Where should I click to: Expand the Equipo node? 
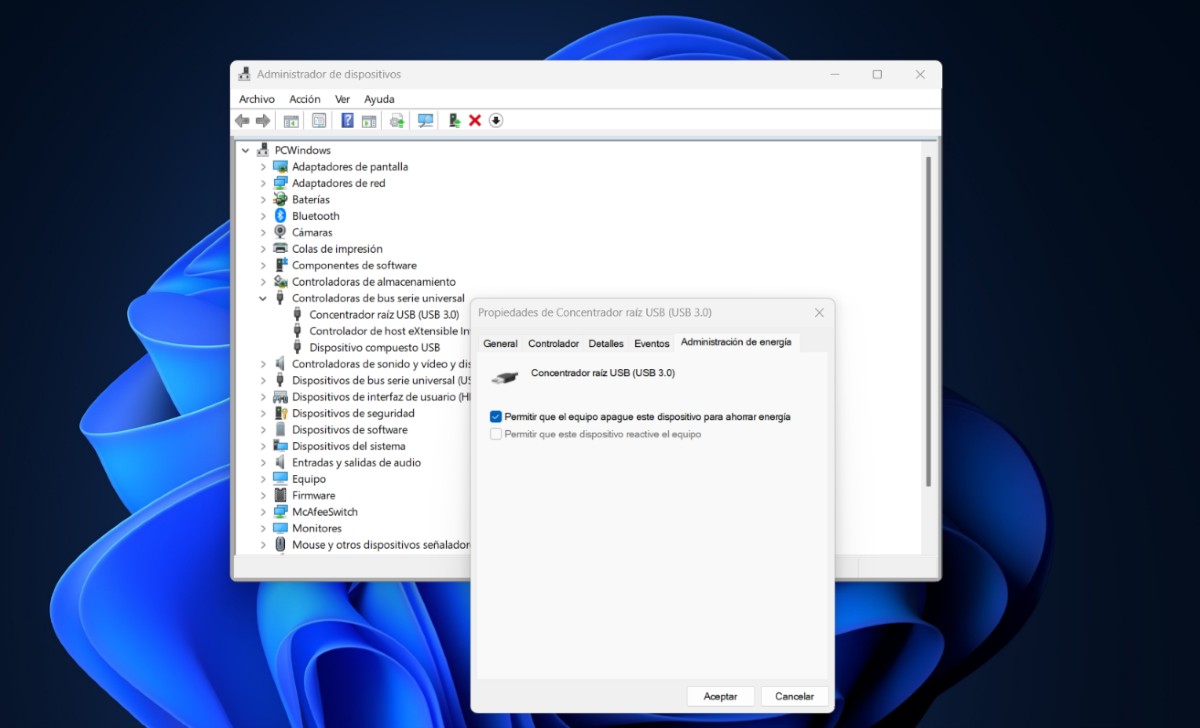pyautogui.click(x=263, y=479)
